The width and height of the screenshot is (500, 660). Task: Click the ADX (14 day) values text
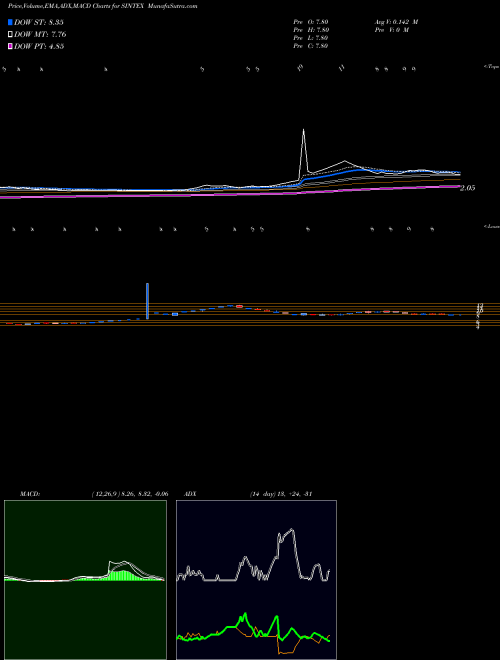[x=280, y=494]
